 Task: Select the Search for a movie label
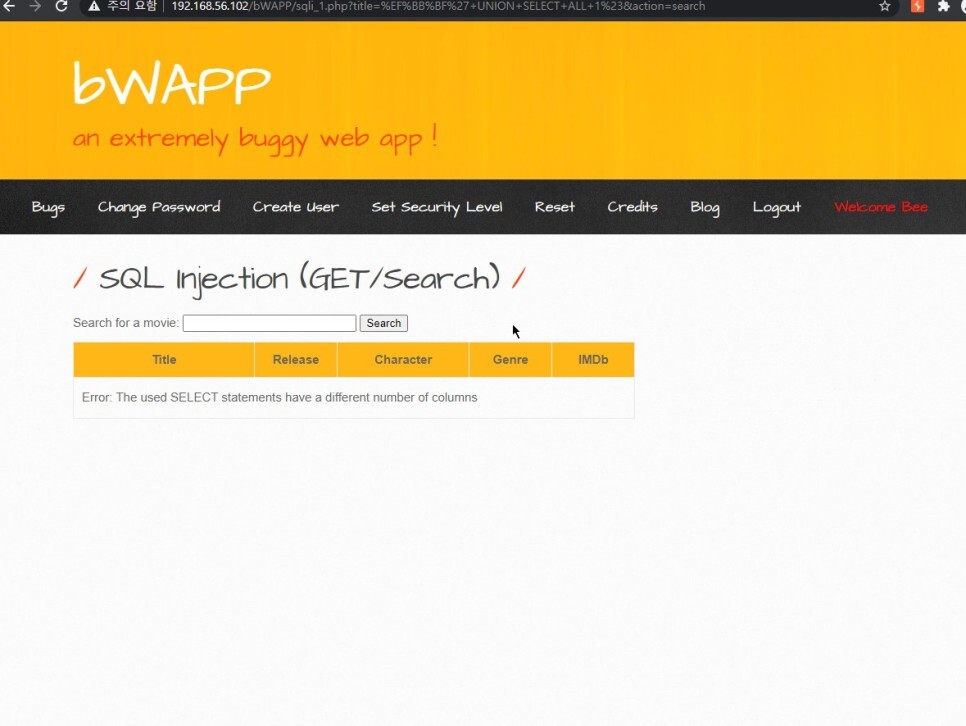126,323
